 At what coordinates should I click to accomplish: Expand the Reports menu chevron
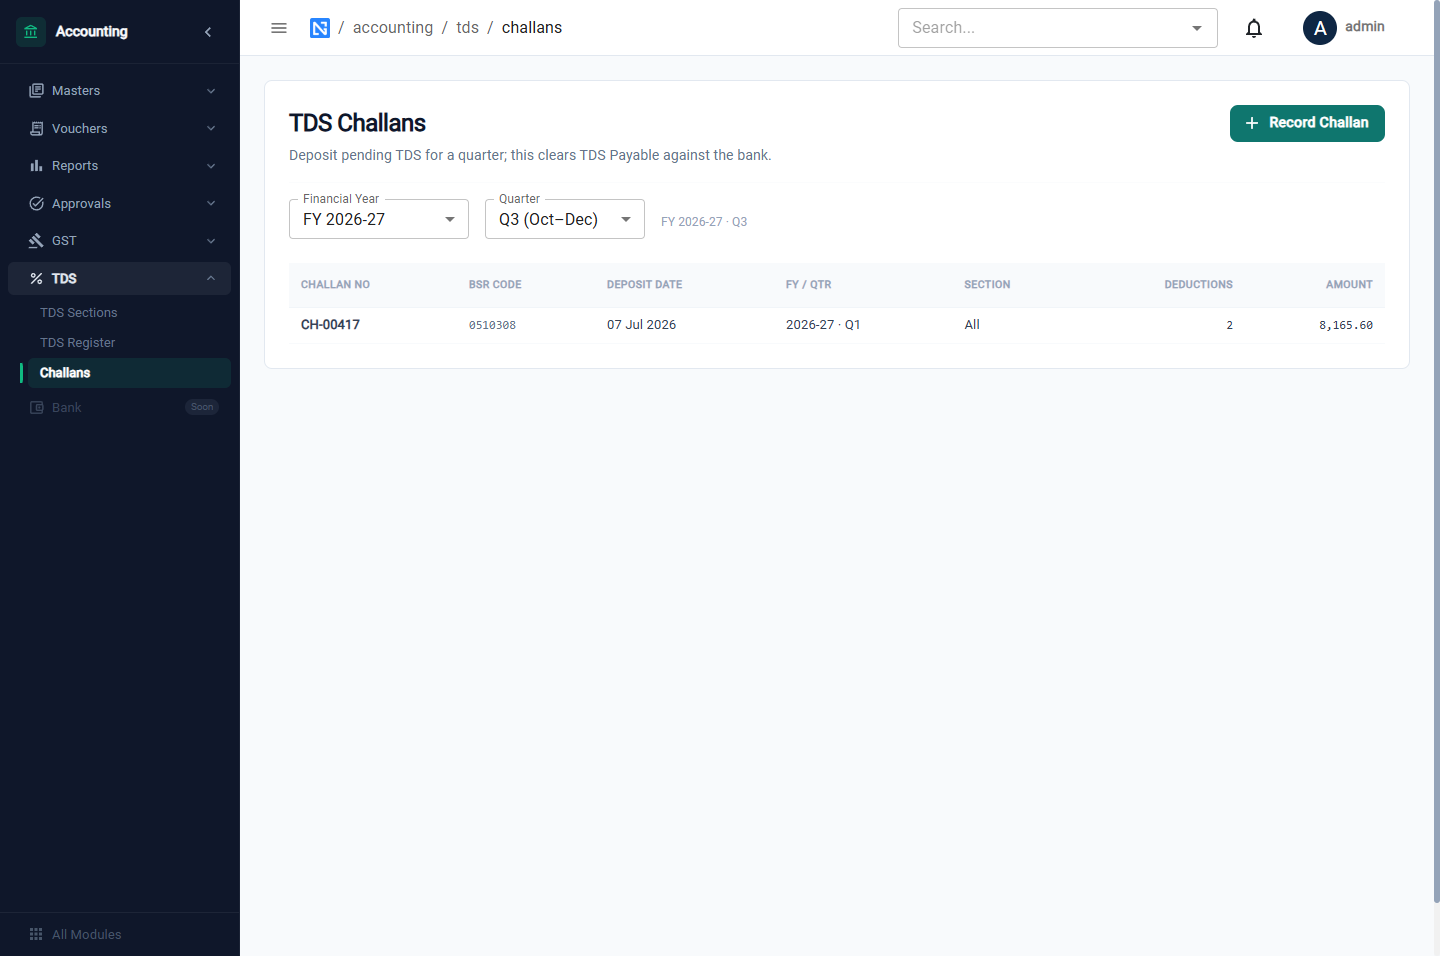(211, 166)
